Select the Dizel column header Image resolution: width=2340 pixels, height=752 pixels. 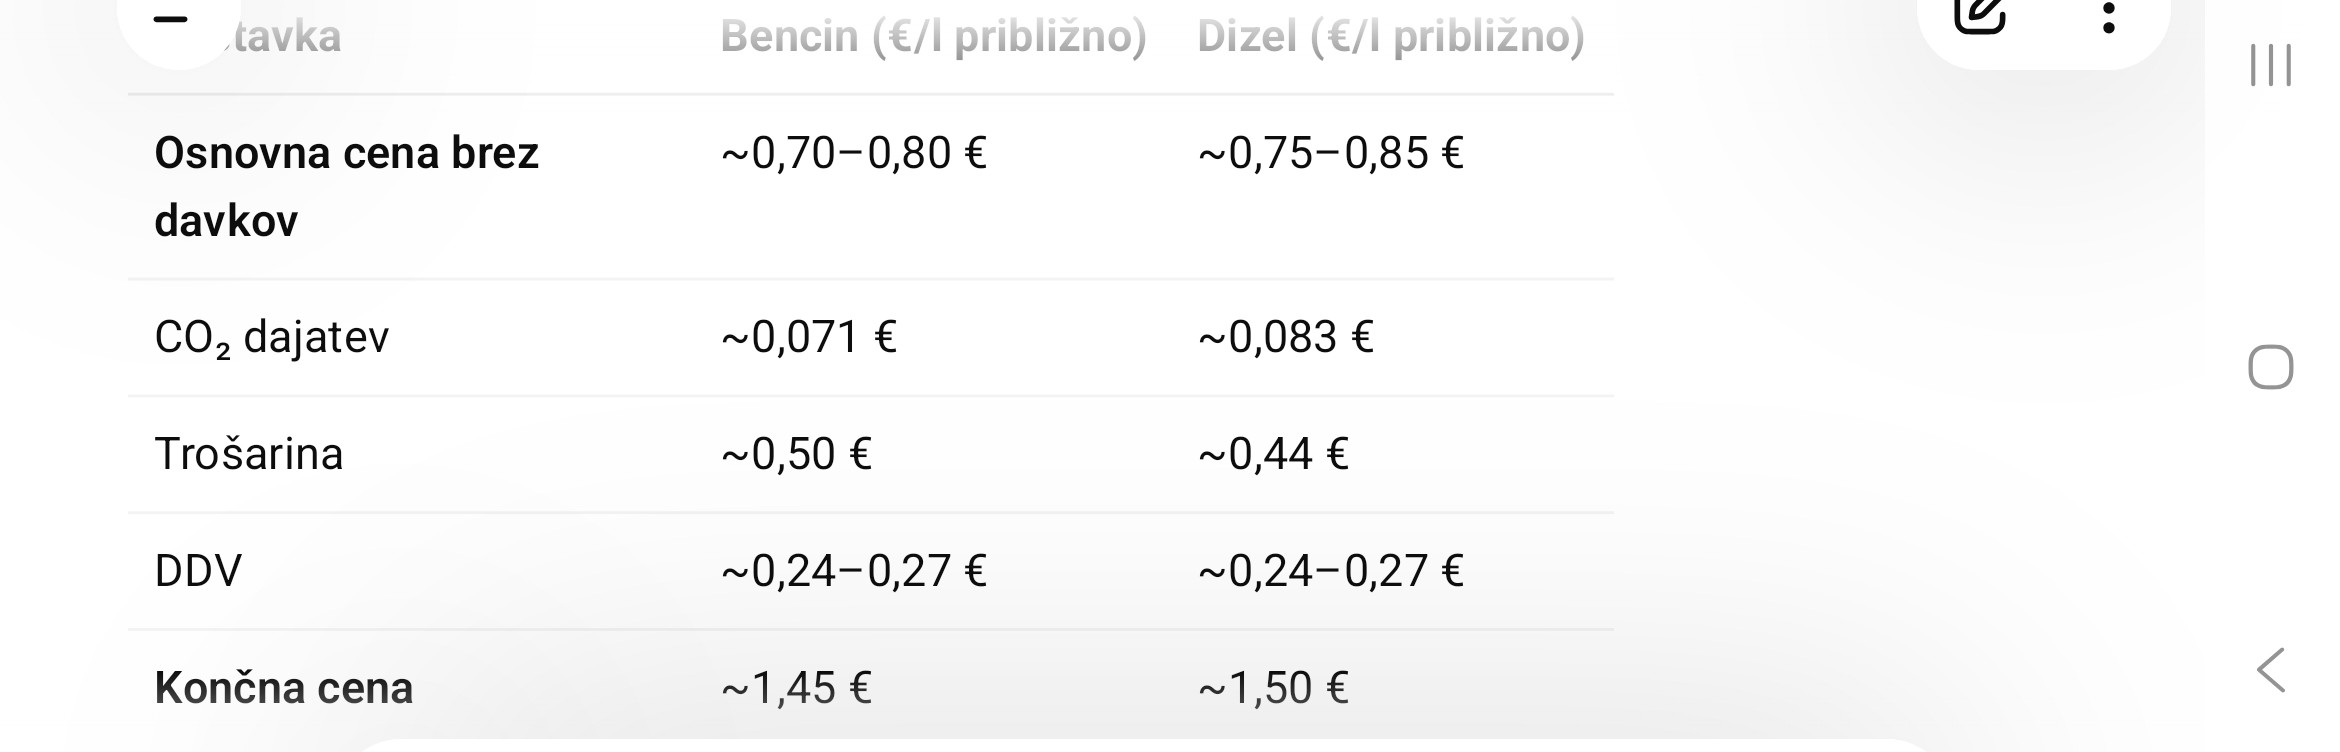pyautogui.click(x=1391, y=37)
